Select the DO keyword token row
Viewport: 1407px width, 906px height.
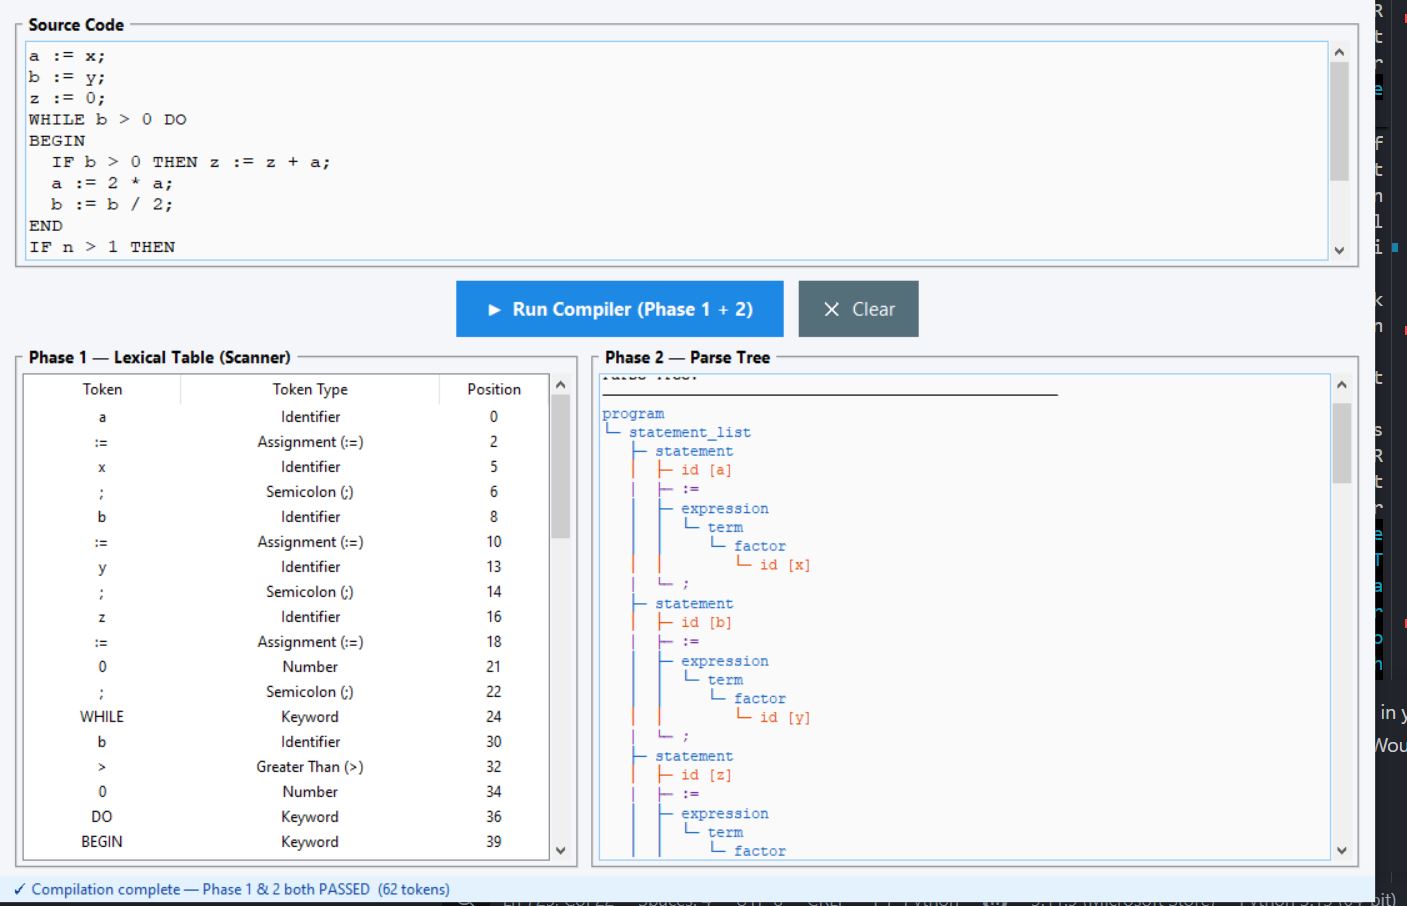(x=286, y=817)
